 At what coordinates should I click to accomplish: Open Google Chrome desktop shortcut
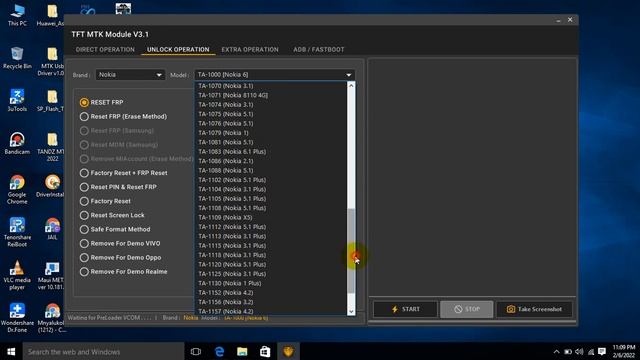click(17, 190)
